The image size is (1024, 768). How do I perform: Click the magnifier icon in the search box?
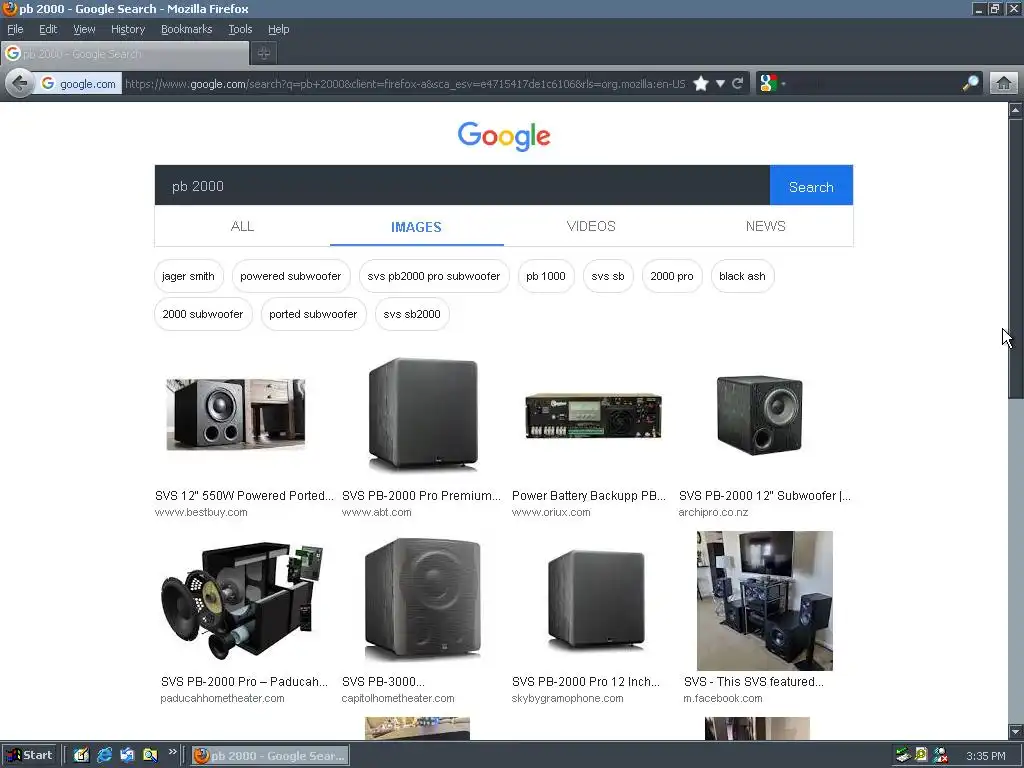(x=970, y=83)
